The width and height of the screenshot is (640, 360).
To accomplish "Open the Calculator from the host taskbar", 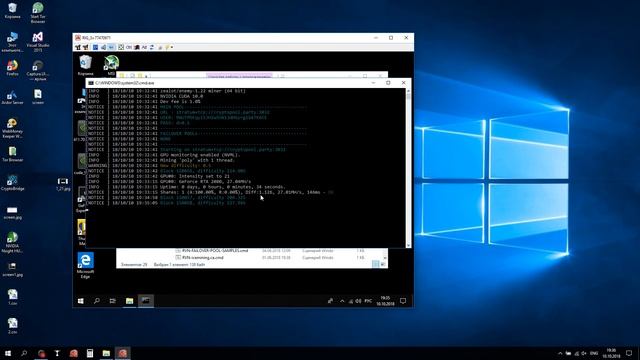I will coord(90,353).
